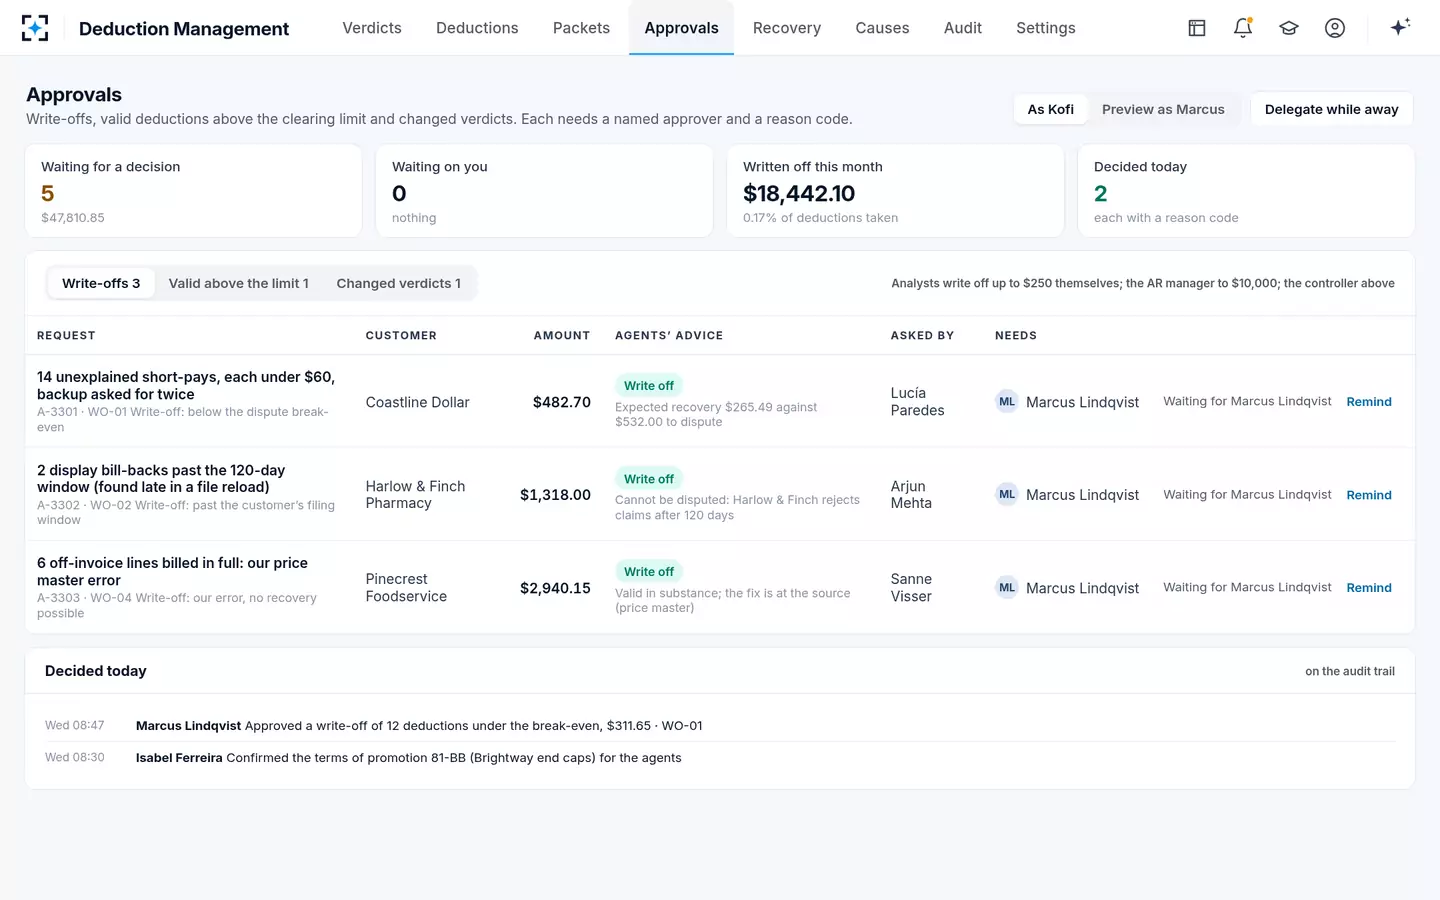Switch to the Causes tab
The width and height of the screenshot is (1440, 900).
pyautogui.click(x=882, y=28)
